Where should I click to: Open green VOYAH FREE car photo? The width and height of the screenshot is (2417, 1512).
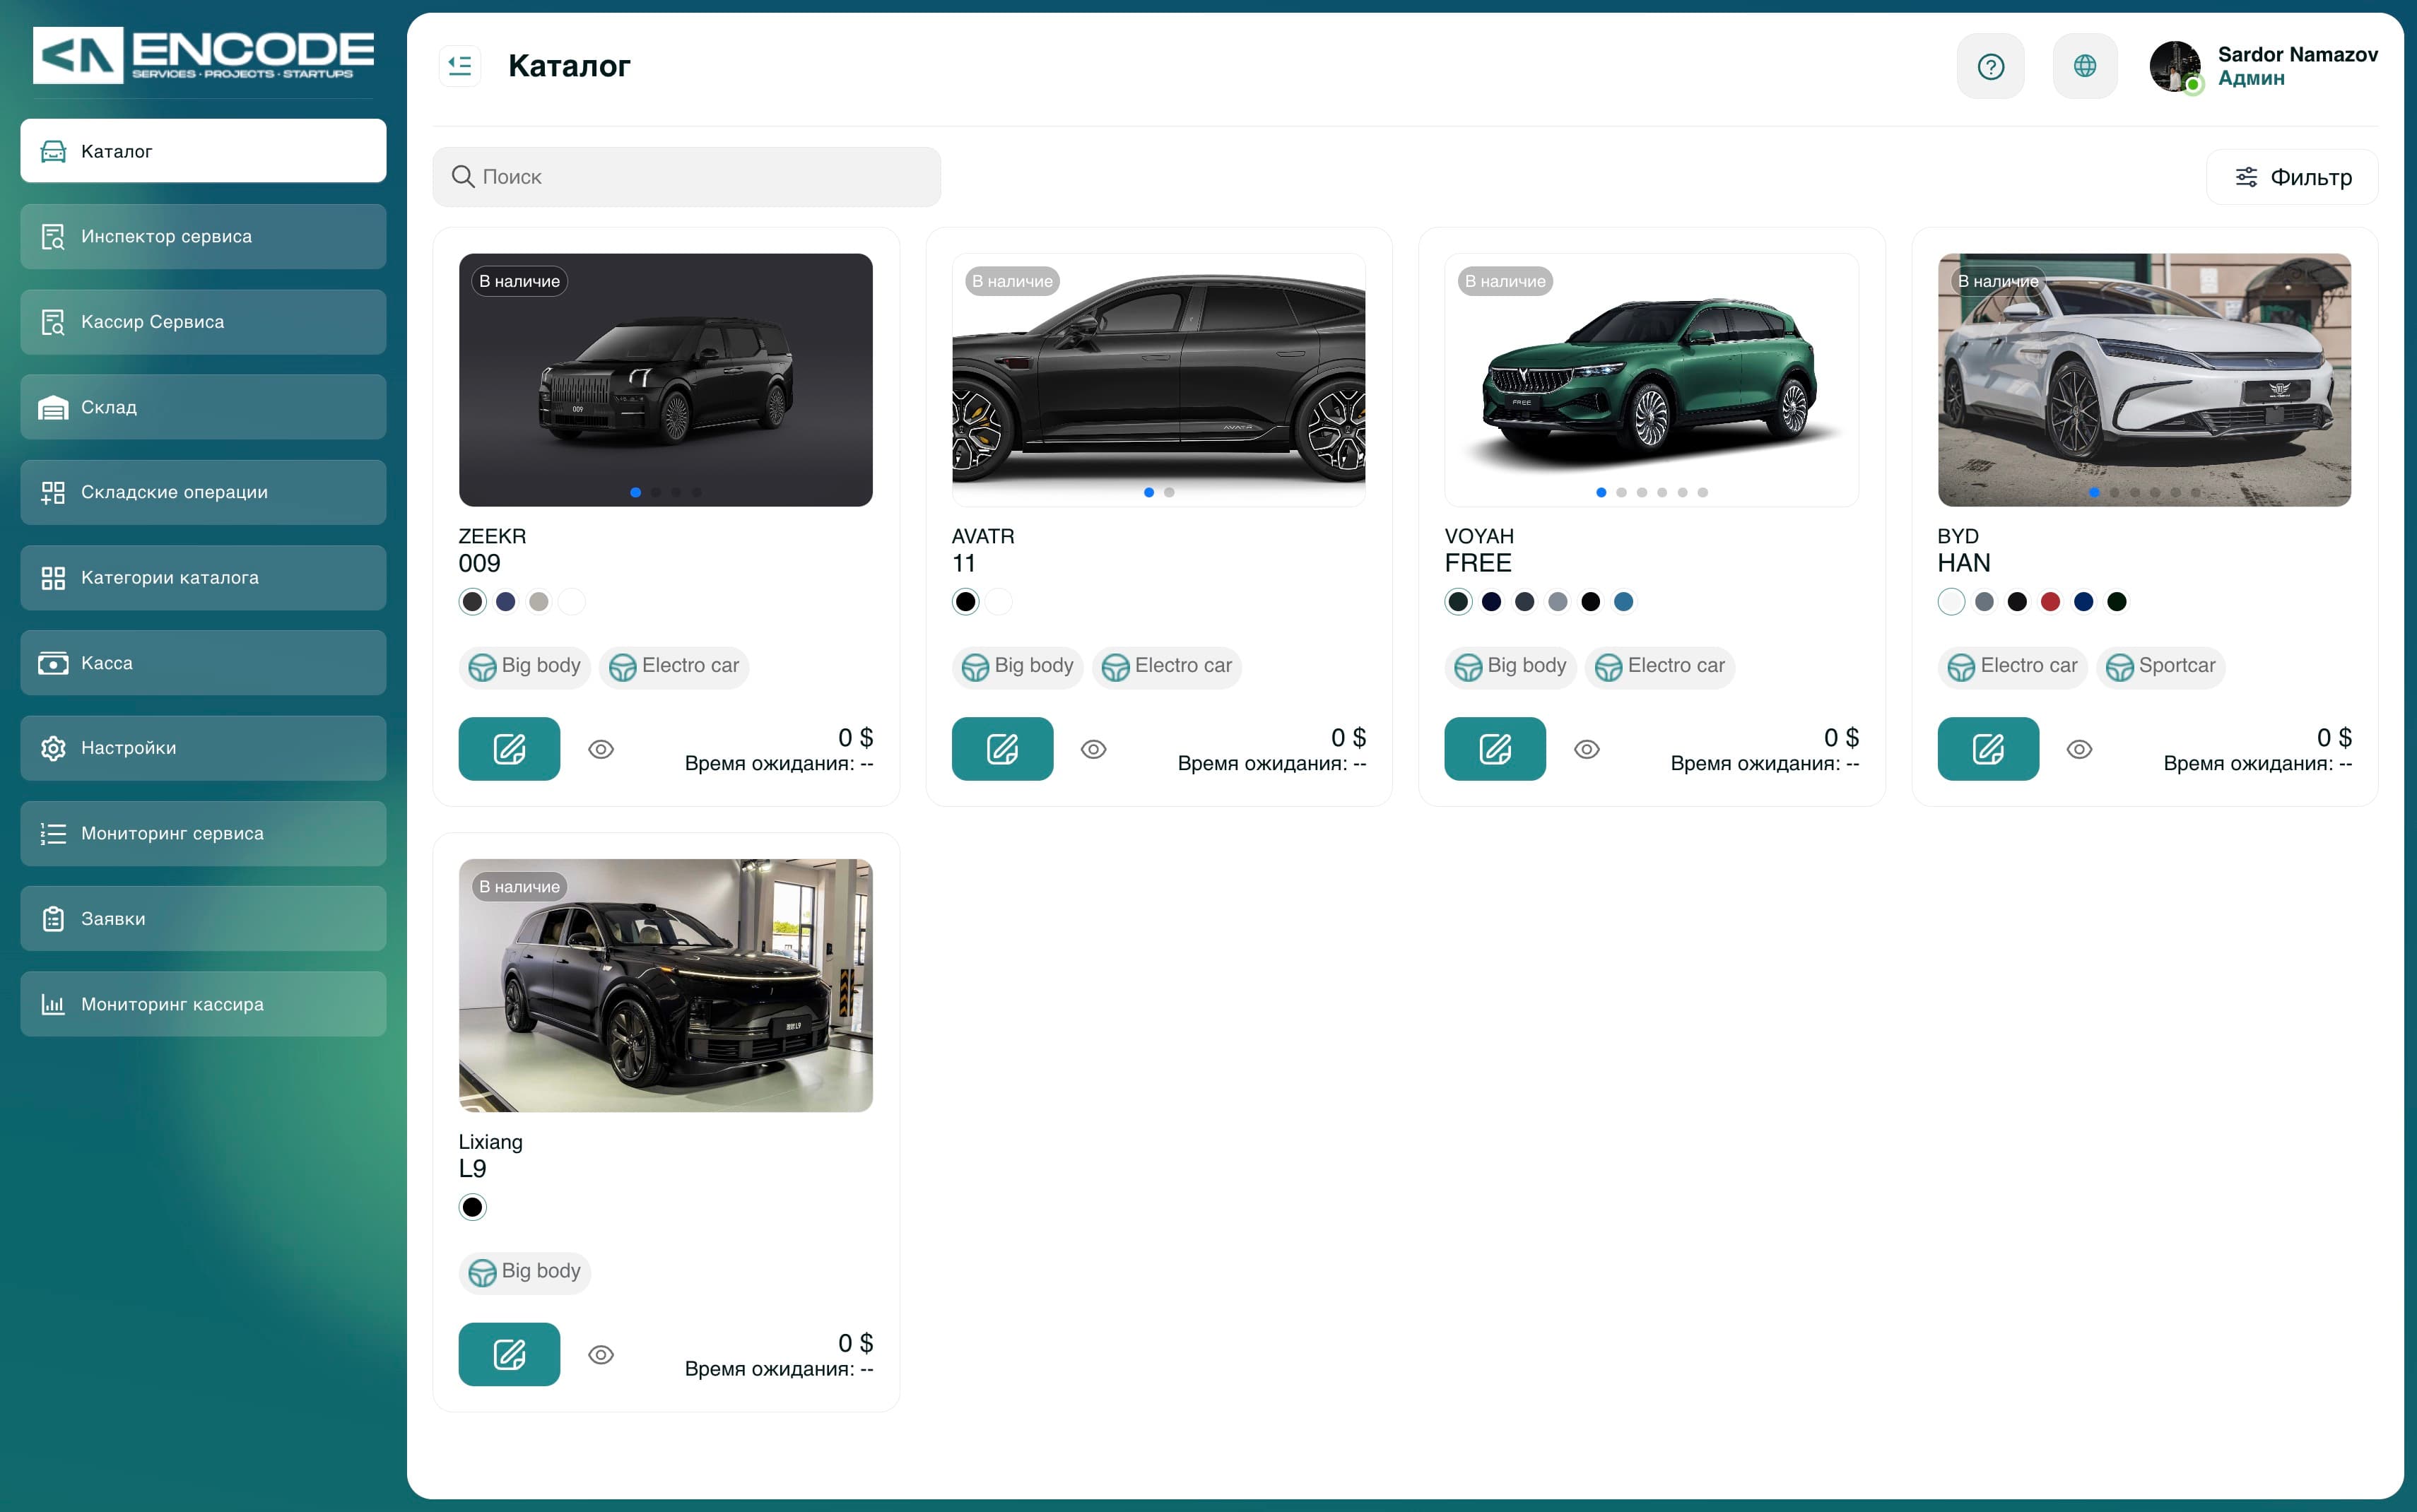coord(1651,380)
